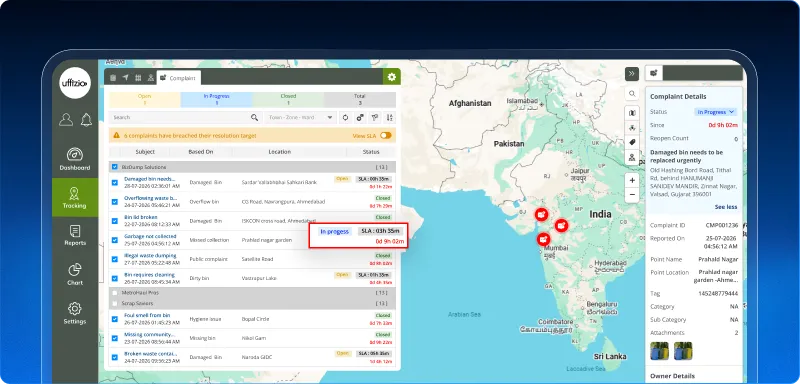The image size is (800, 384).
Task: Click the sort order icon in toolbar
Action: [390, 117]
